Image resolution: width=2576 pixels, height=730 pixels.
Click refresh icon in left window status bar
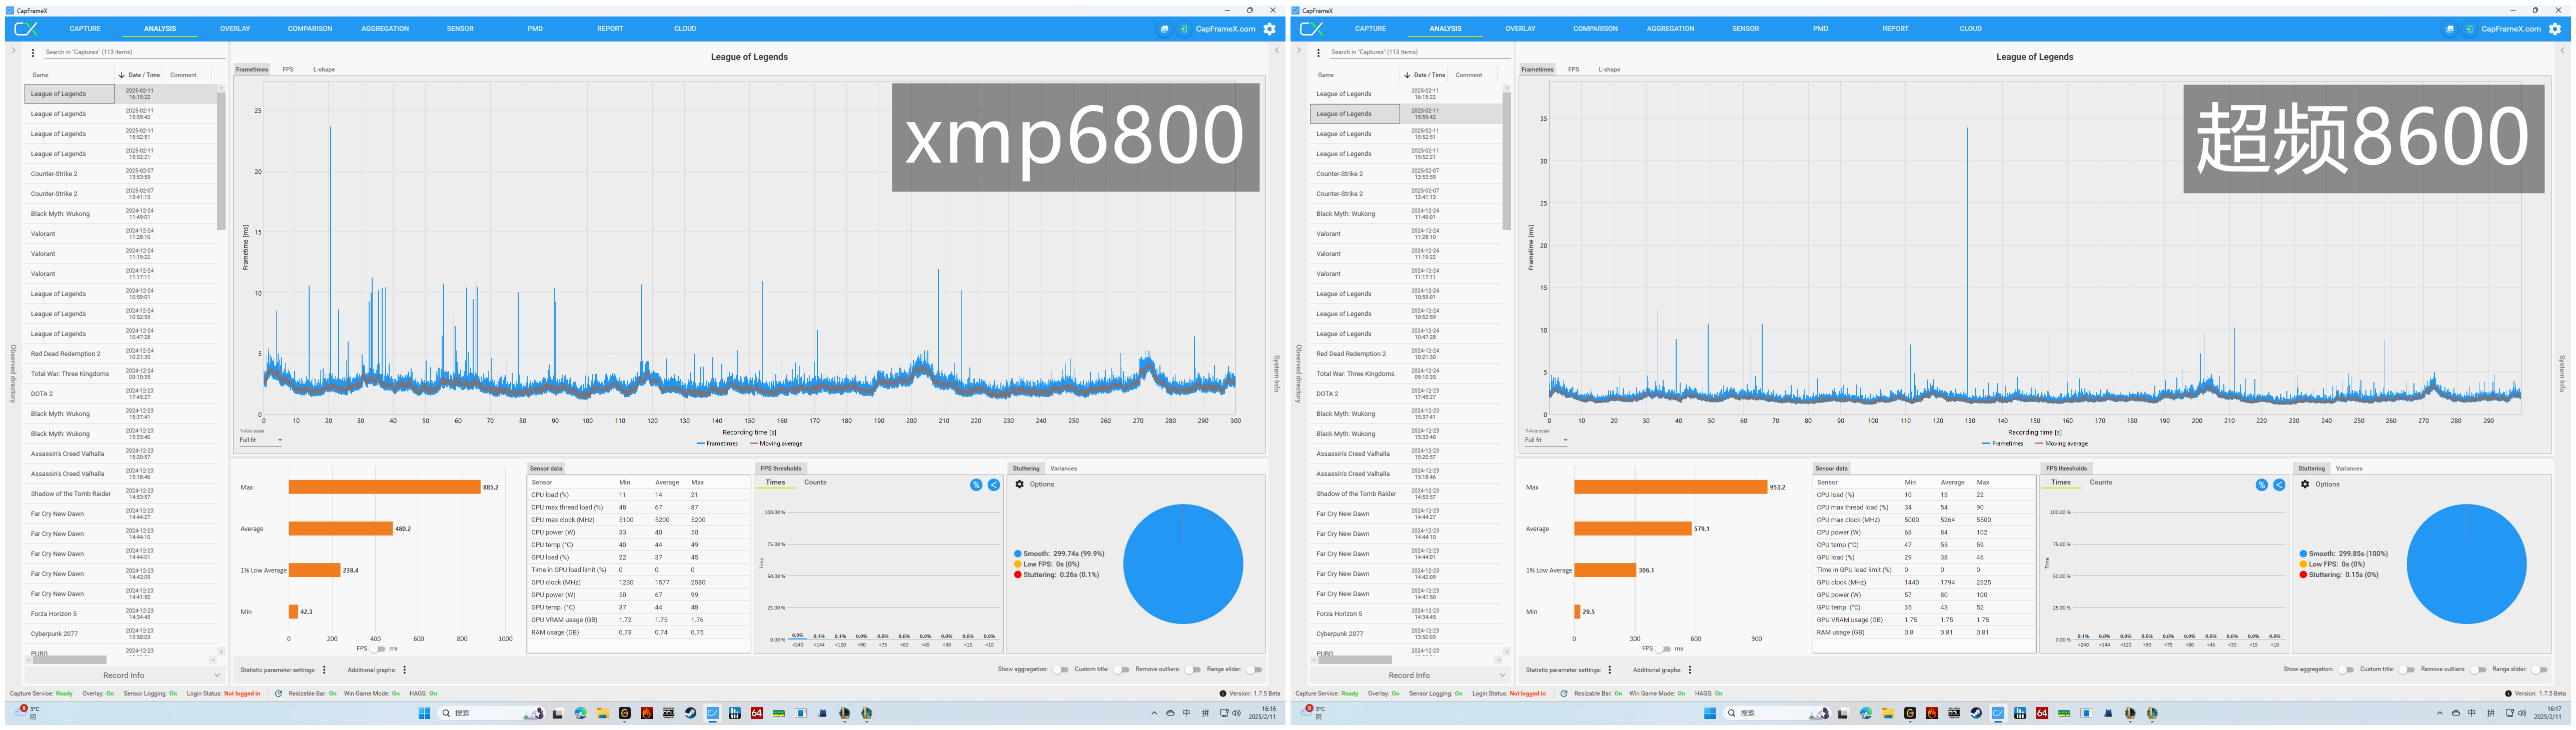(278, 693)
